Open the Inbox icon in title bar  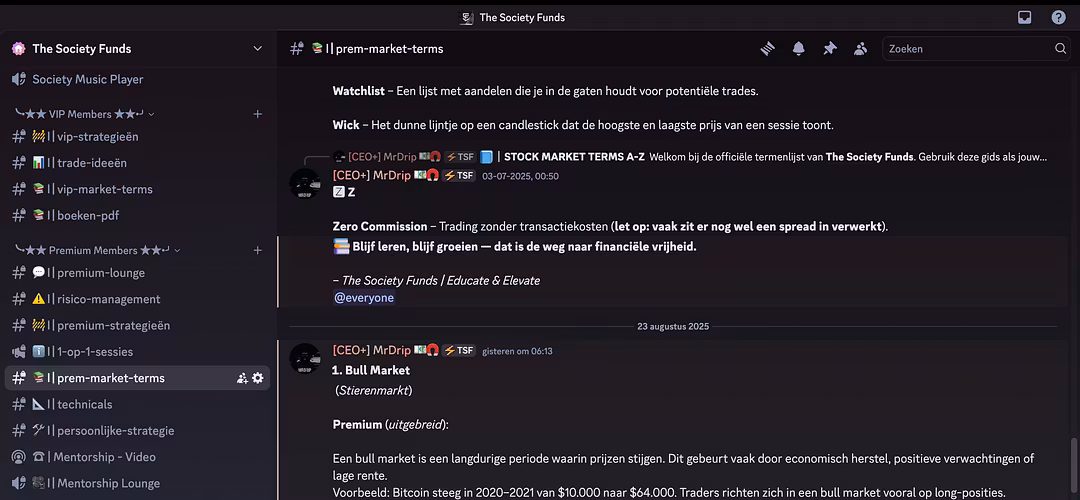coord(1025,17)
